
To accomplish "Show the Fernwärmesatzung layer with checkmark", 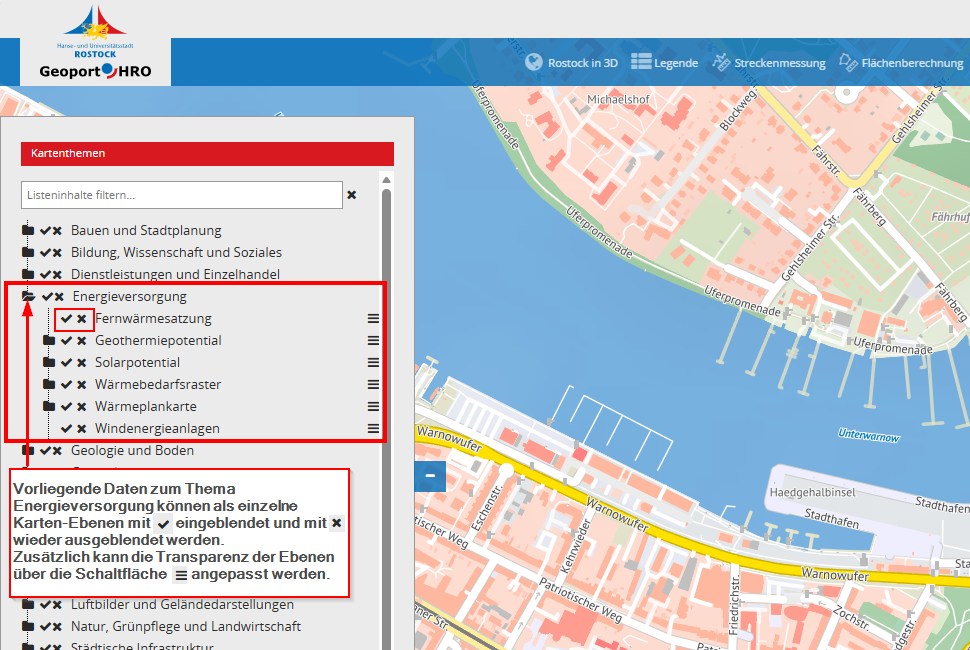I will (x=66, y=319).
